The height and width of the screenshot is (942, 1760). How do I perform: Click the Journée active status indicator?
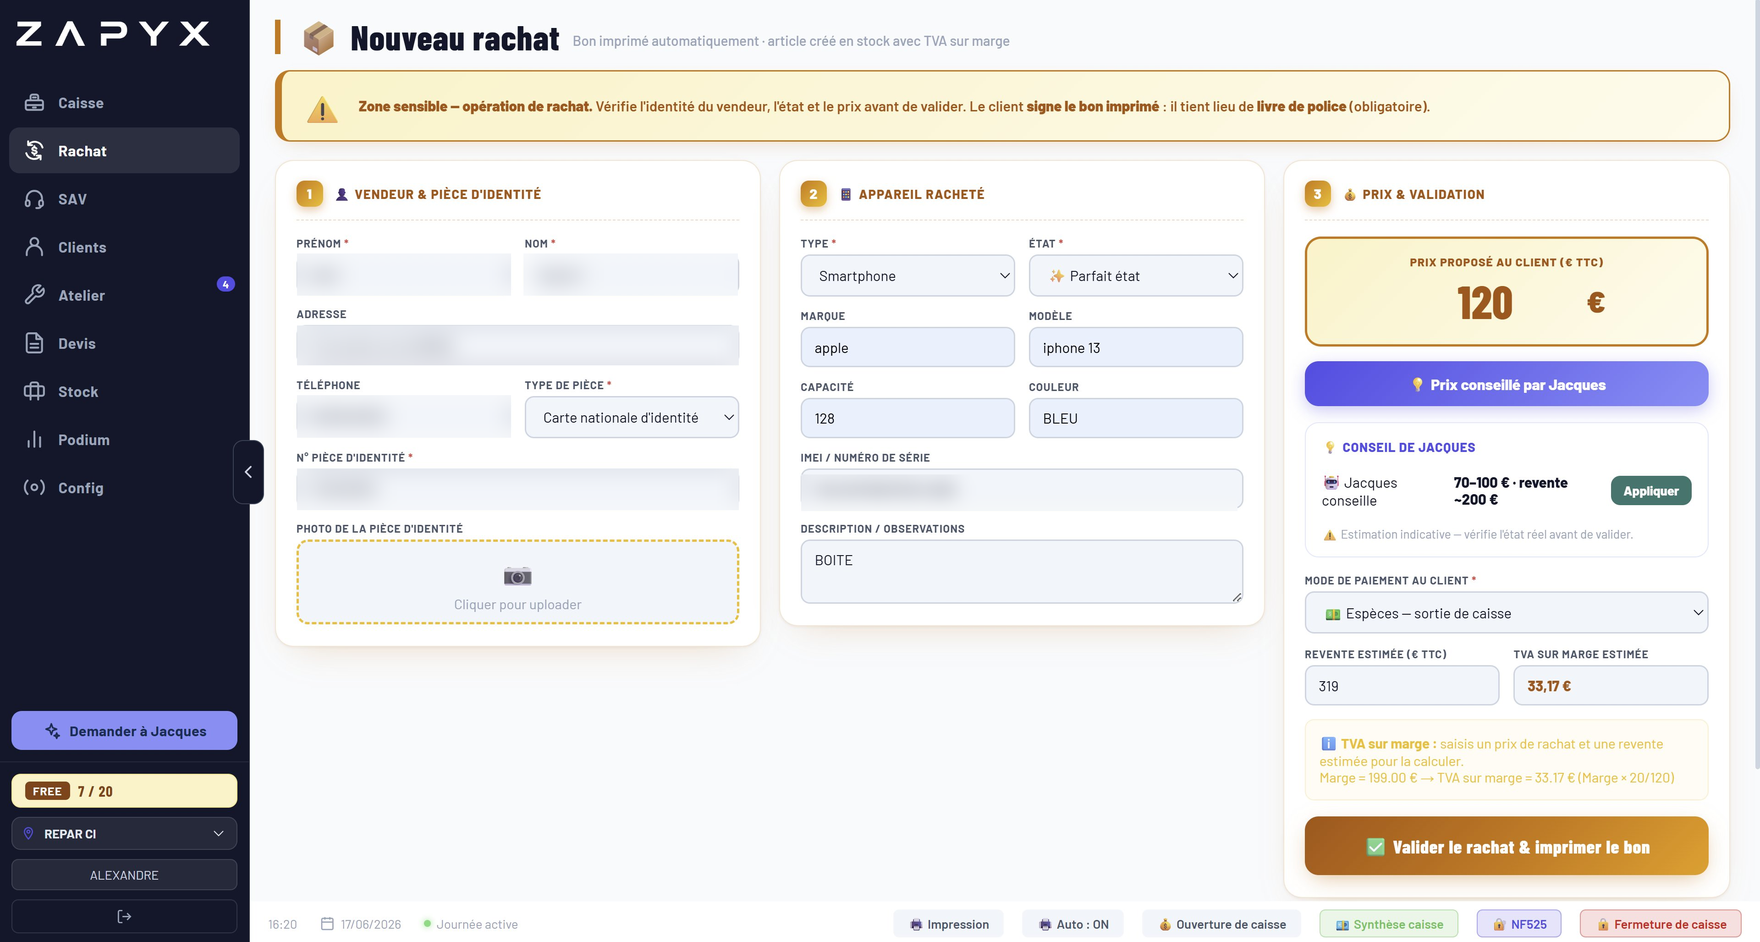point(470,924)
